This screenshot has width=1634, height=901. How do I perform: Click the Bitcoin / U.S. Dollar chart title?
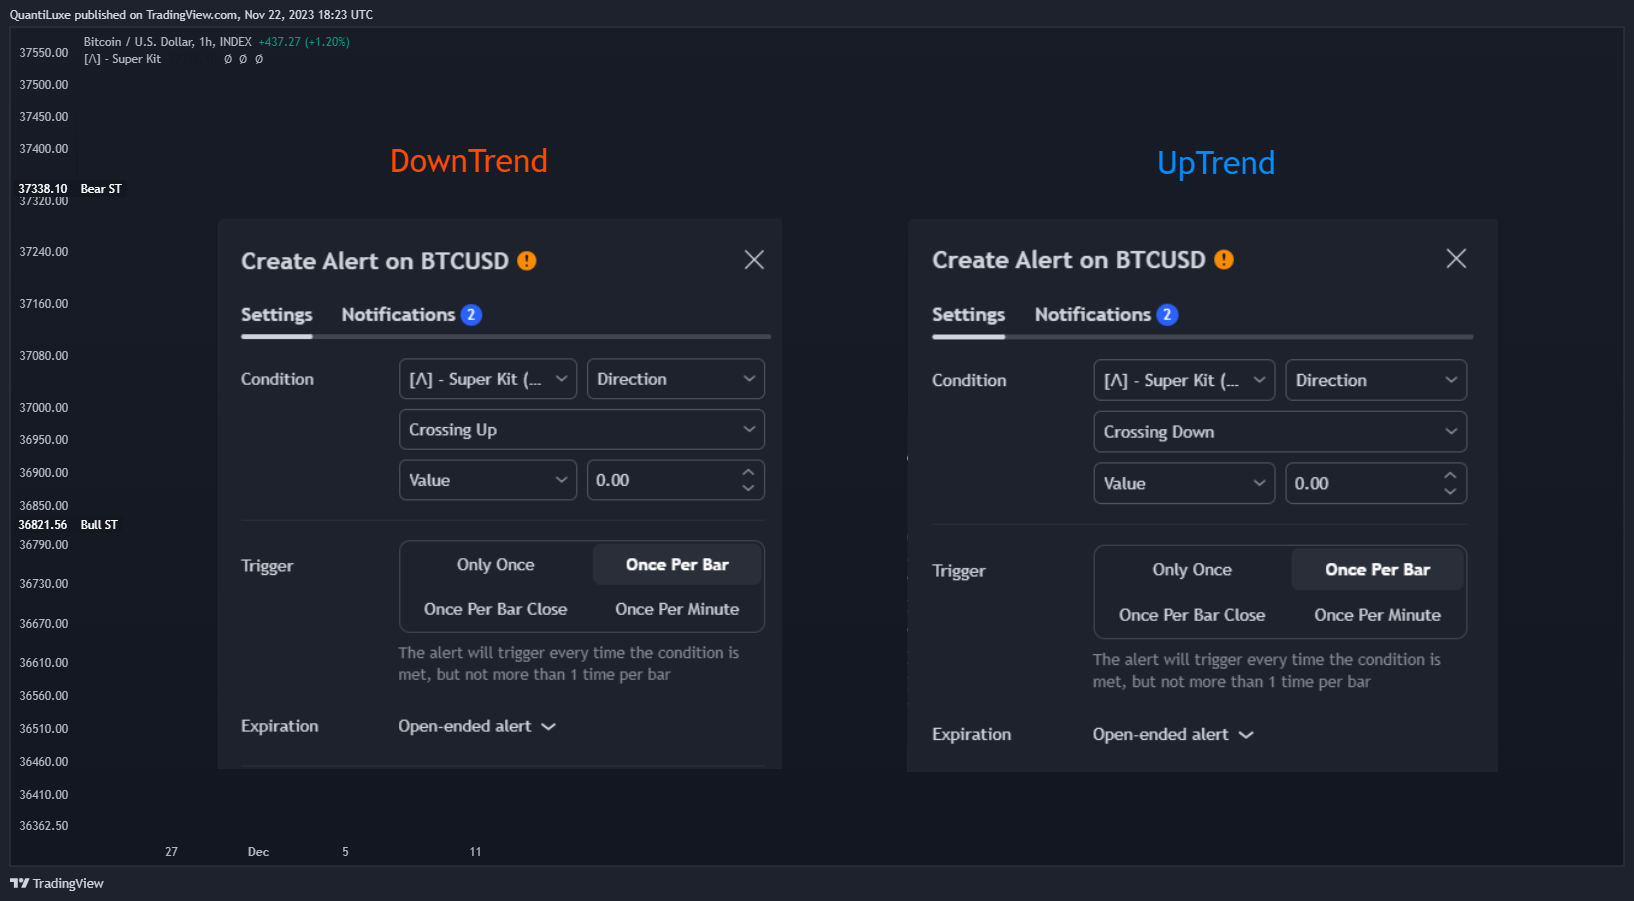pyautogui.click(x=168, y=42)
